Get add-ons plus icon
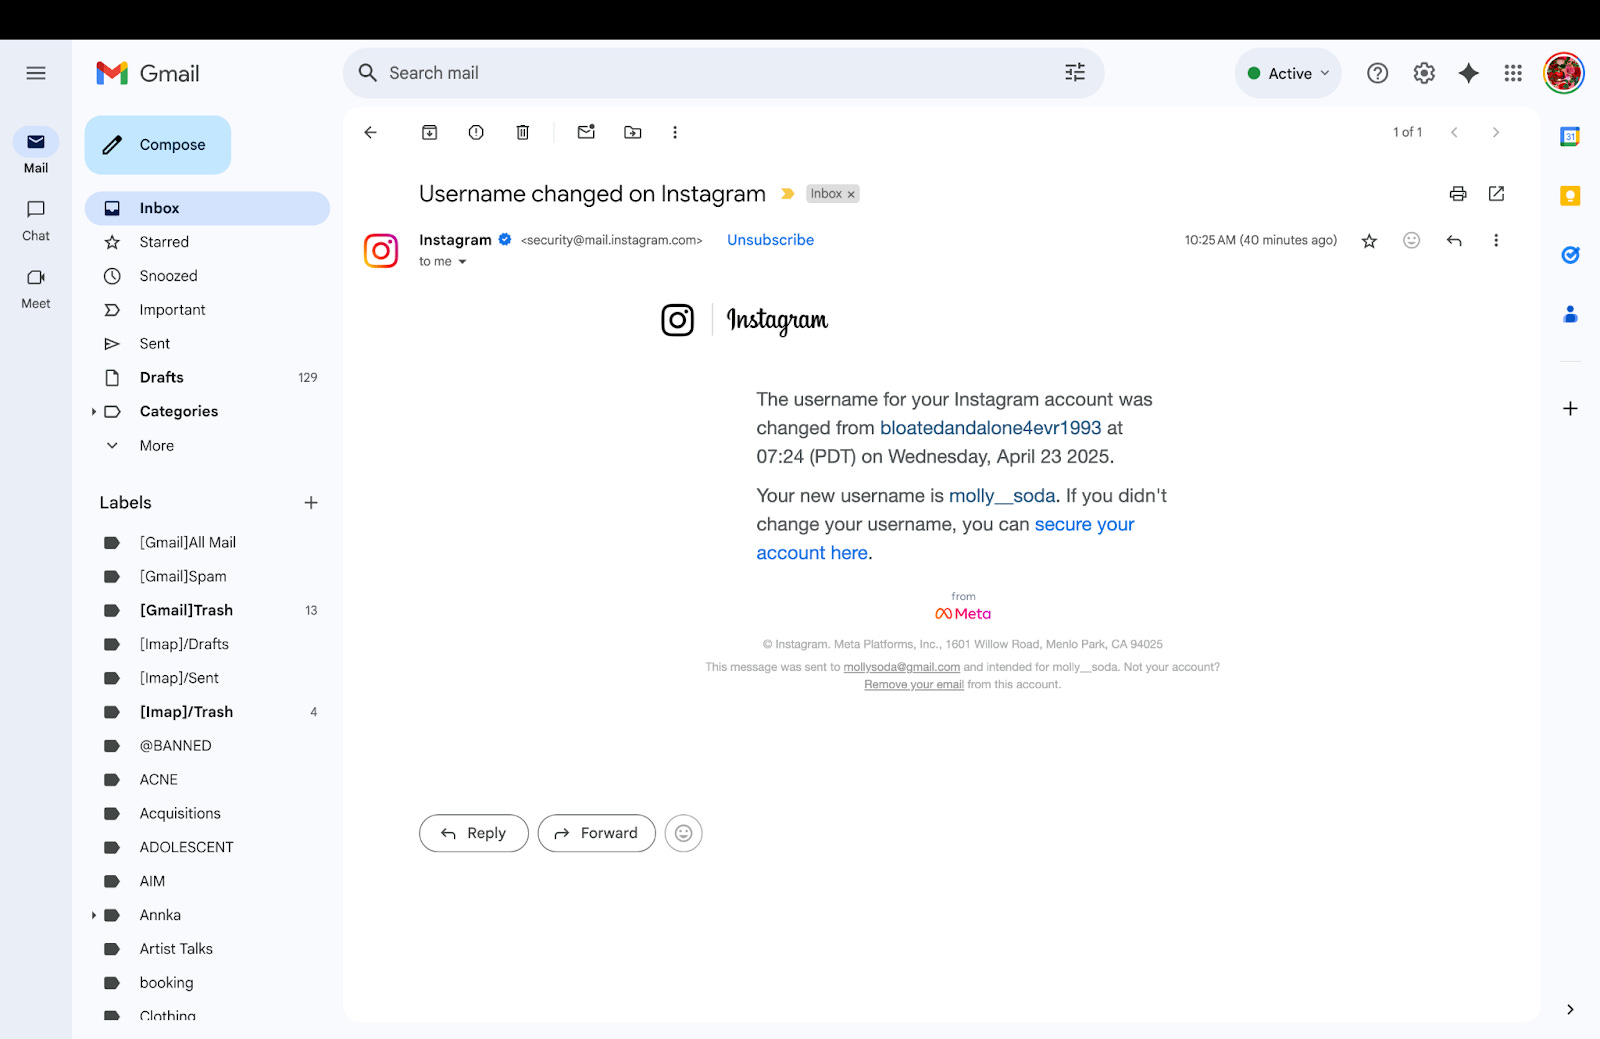 click(1570, 408)
